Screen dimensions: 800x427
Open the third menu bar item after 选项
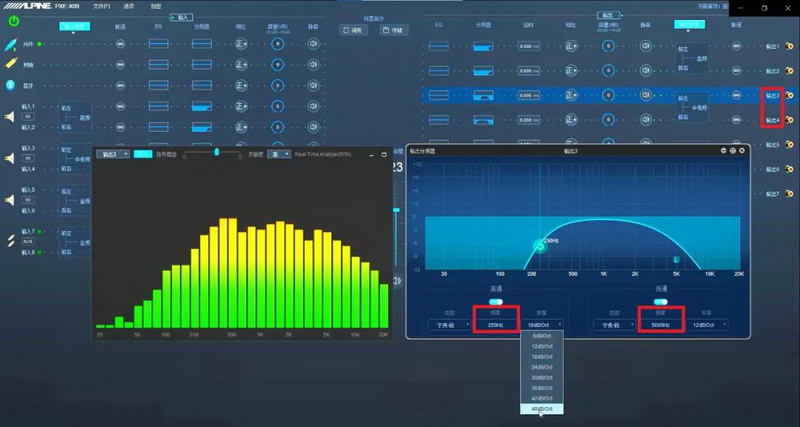[x=156, y=7]
